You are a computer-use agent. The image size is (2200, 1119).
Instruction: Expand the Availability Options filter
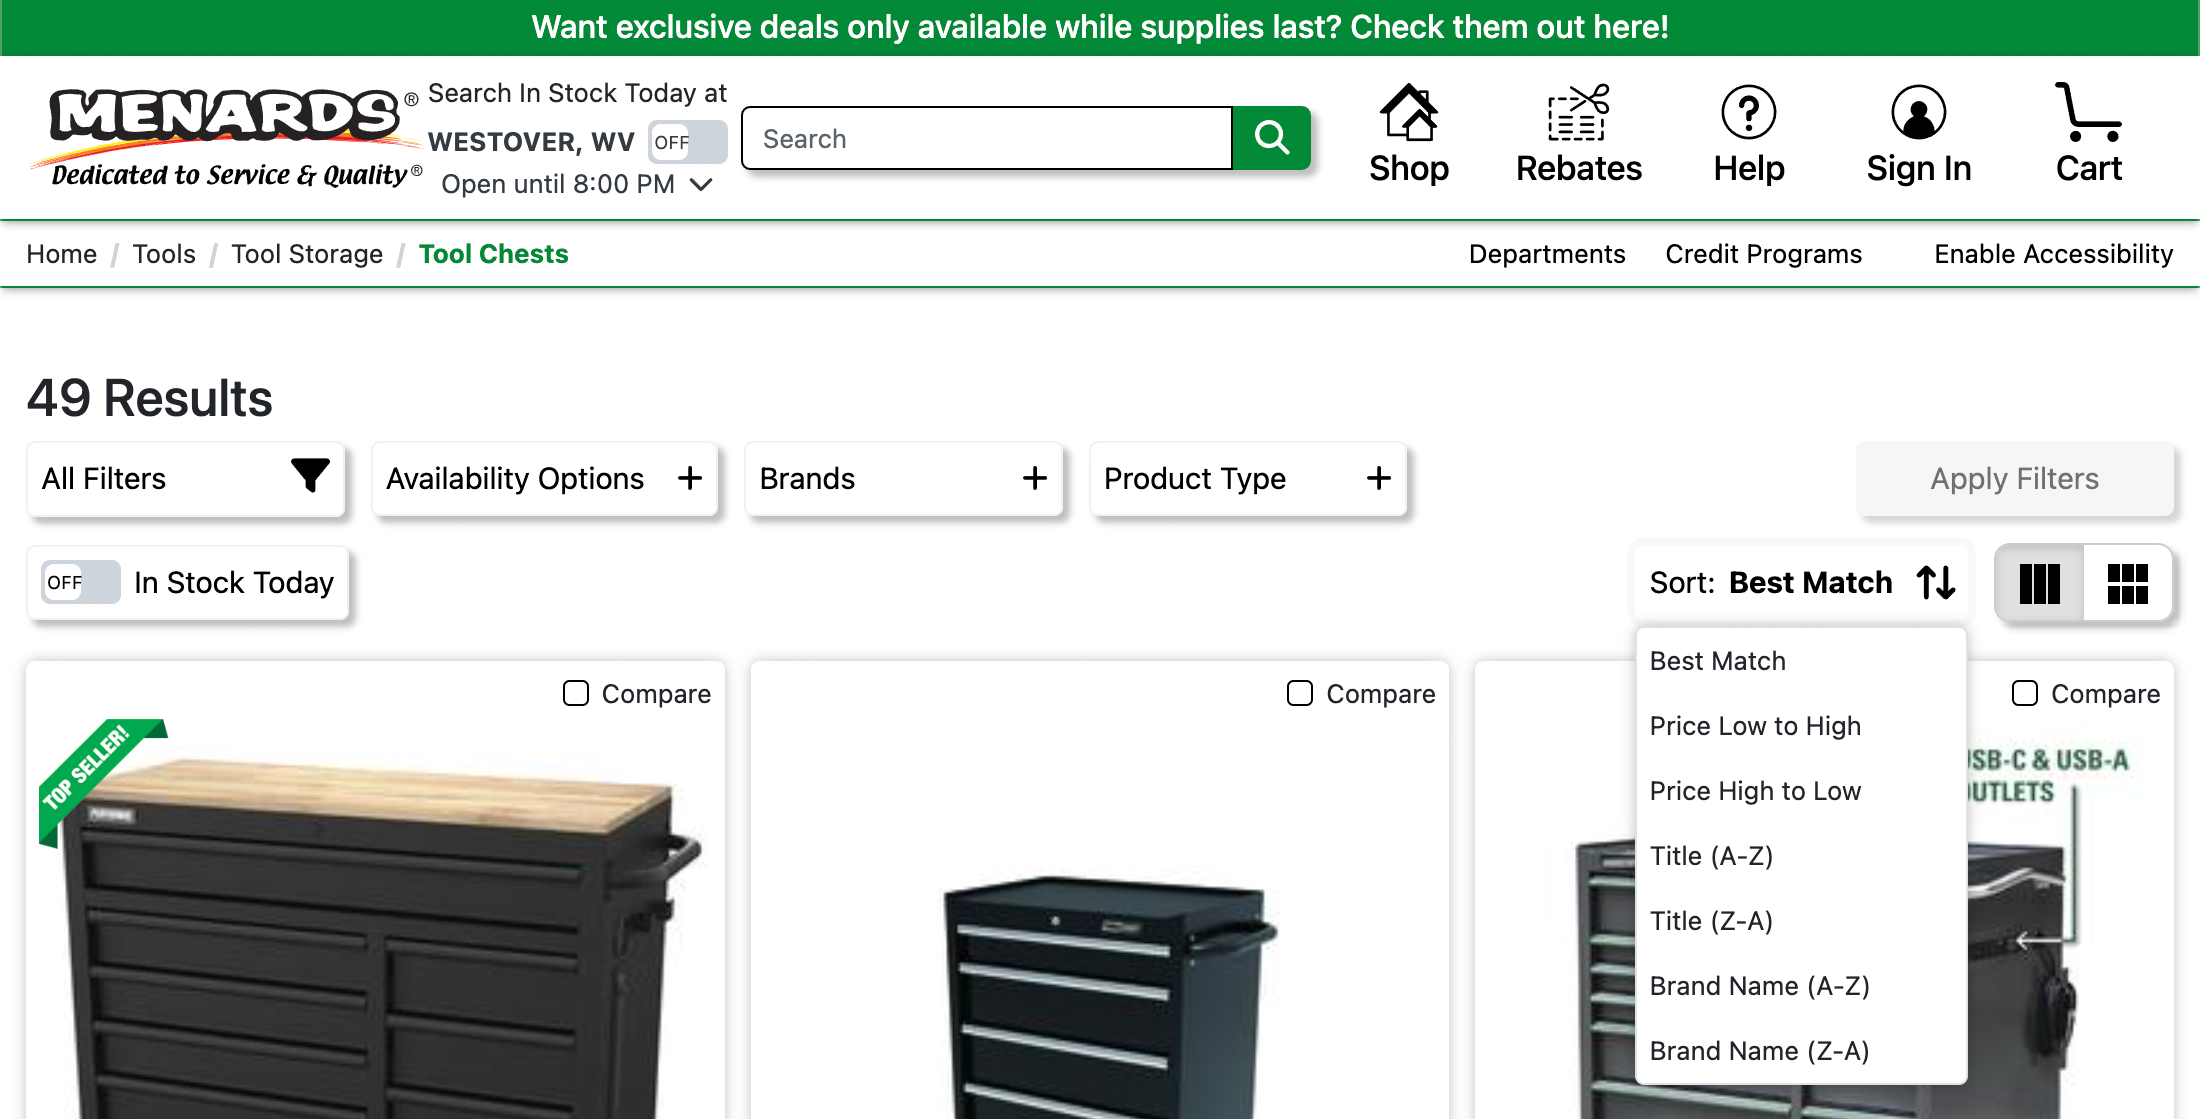691,478
